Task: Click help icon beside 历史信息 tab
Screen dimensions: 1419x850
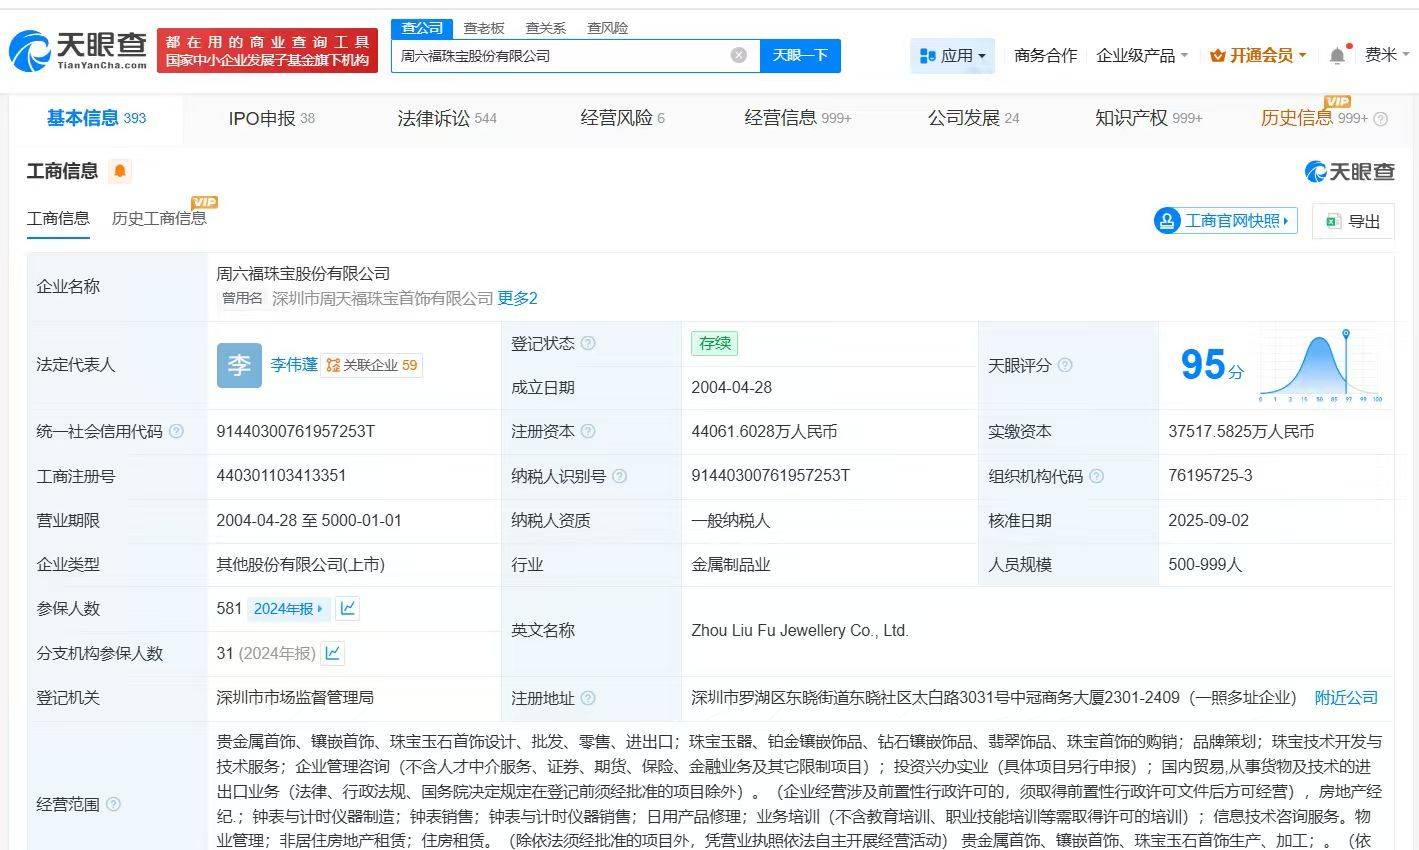Action: (x=1380, y=119)
